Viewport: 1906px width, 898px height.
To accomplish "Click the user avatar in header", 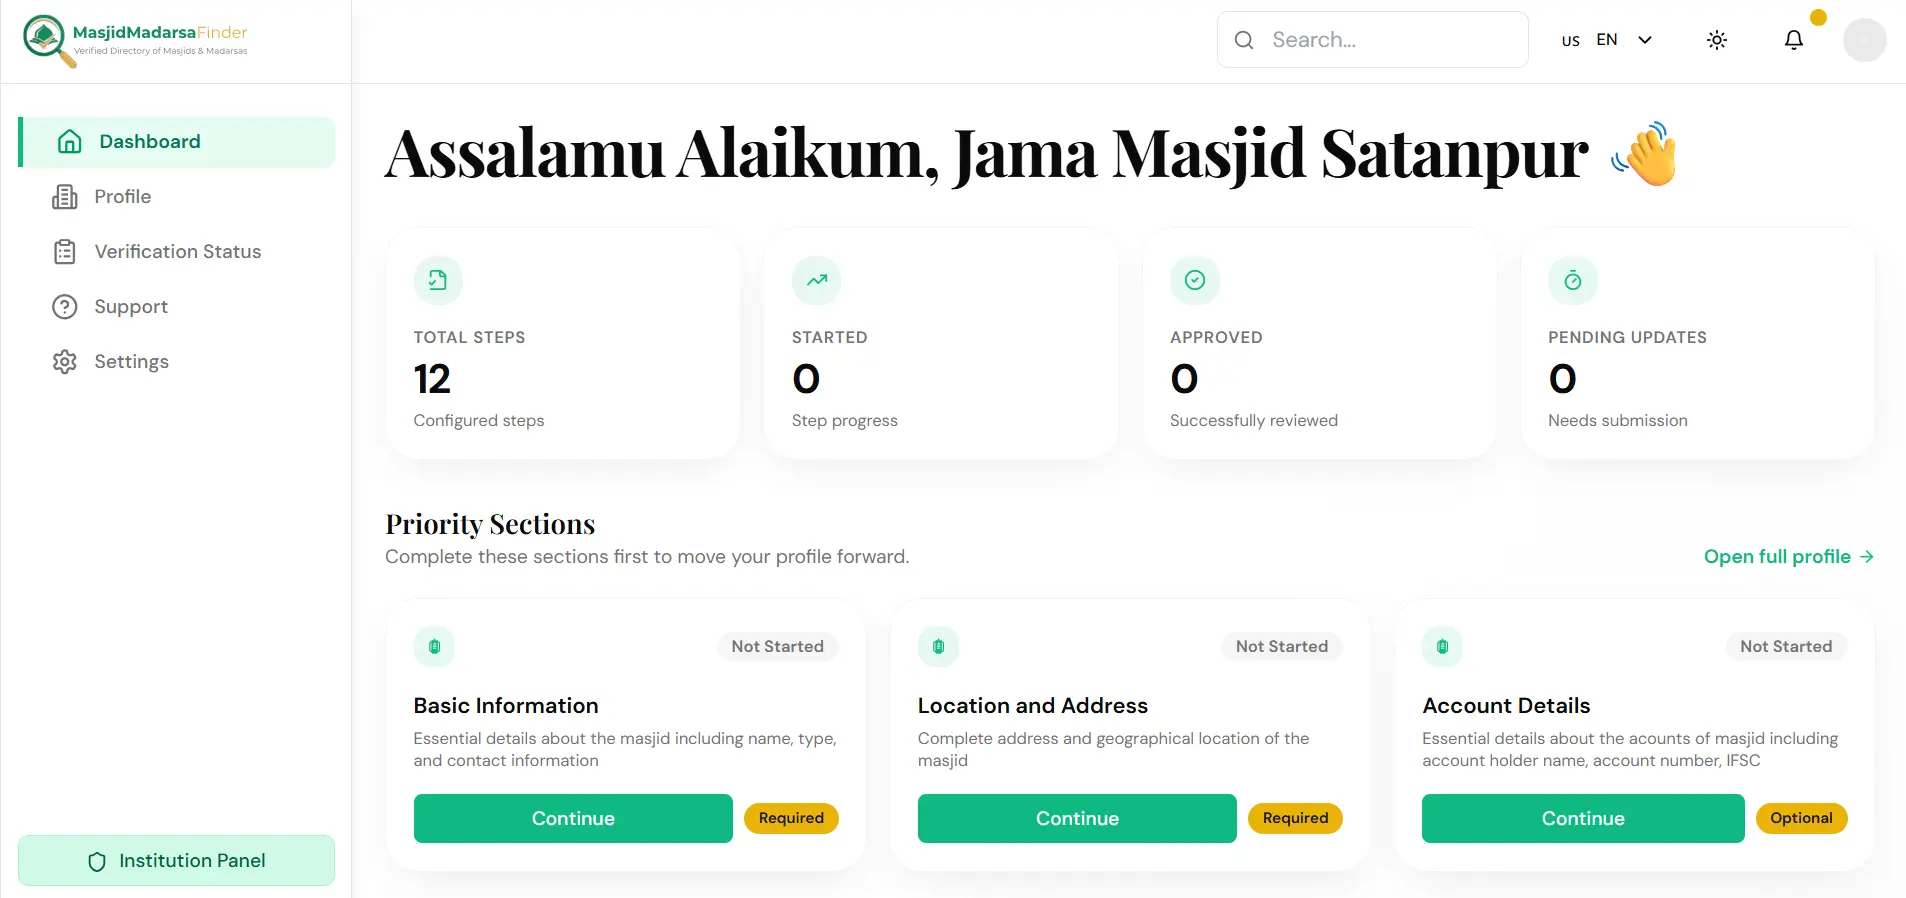I will [x=1864, y=40].
